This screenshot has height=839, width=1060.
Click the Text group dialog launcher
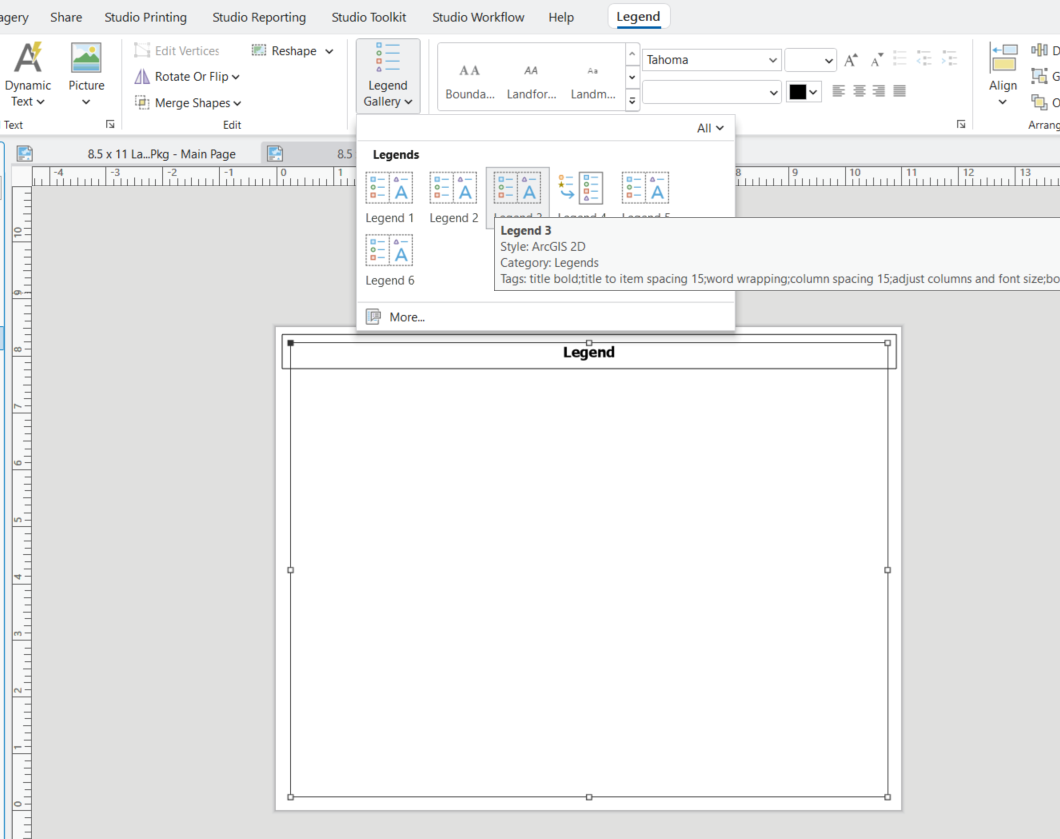pyautogui.click(x=109, y=124)
